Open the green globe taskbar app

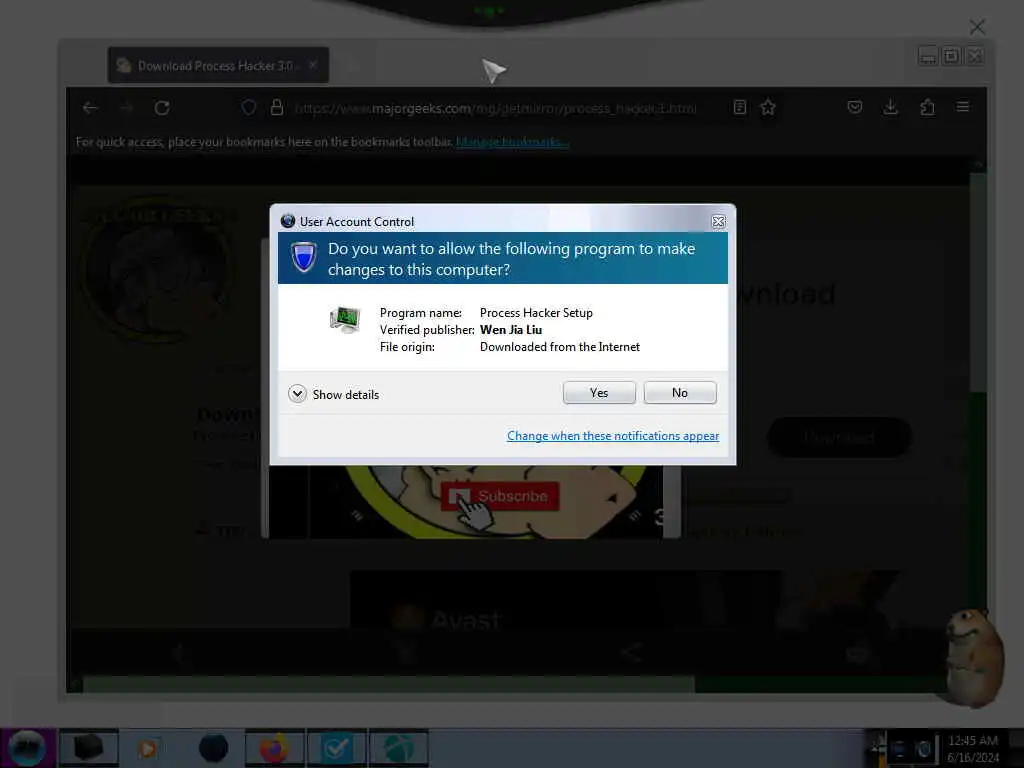398,748
